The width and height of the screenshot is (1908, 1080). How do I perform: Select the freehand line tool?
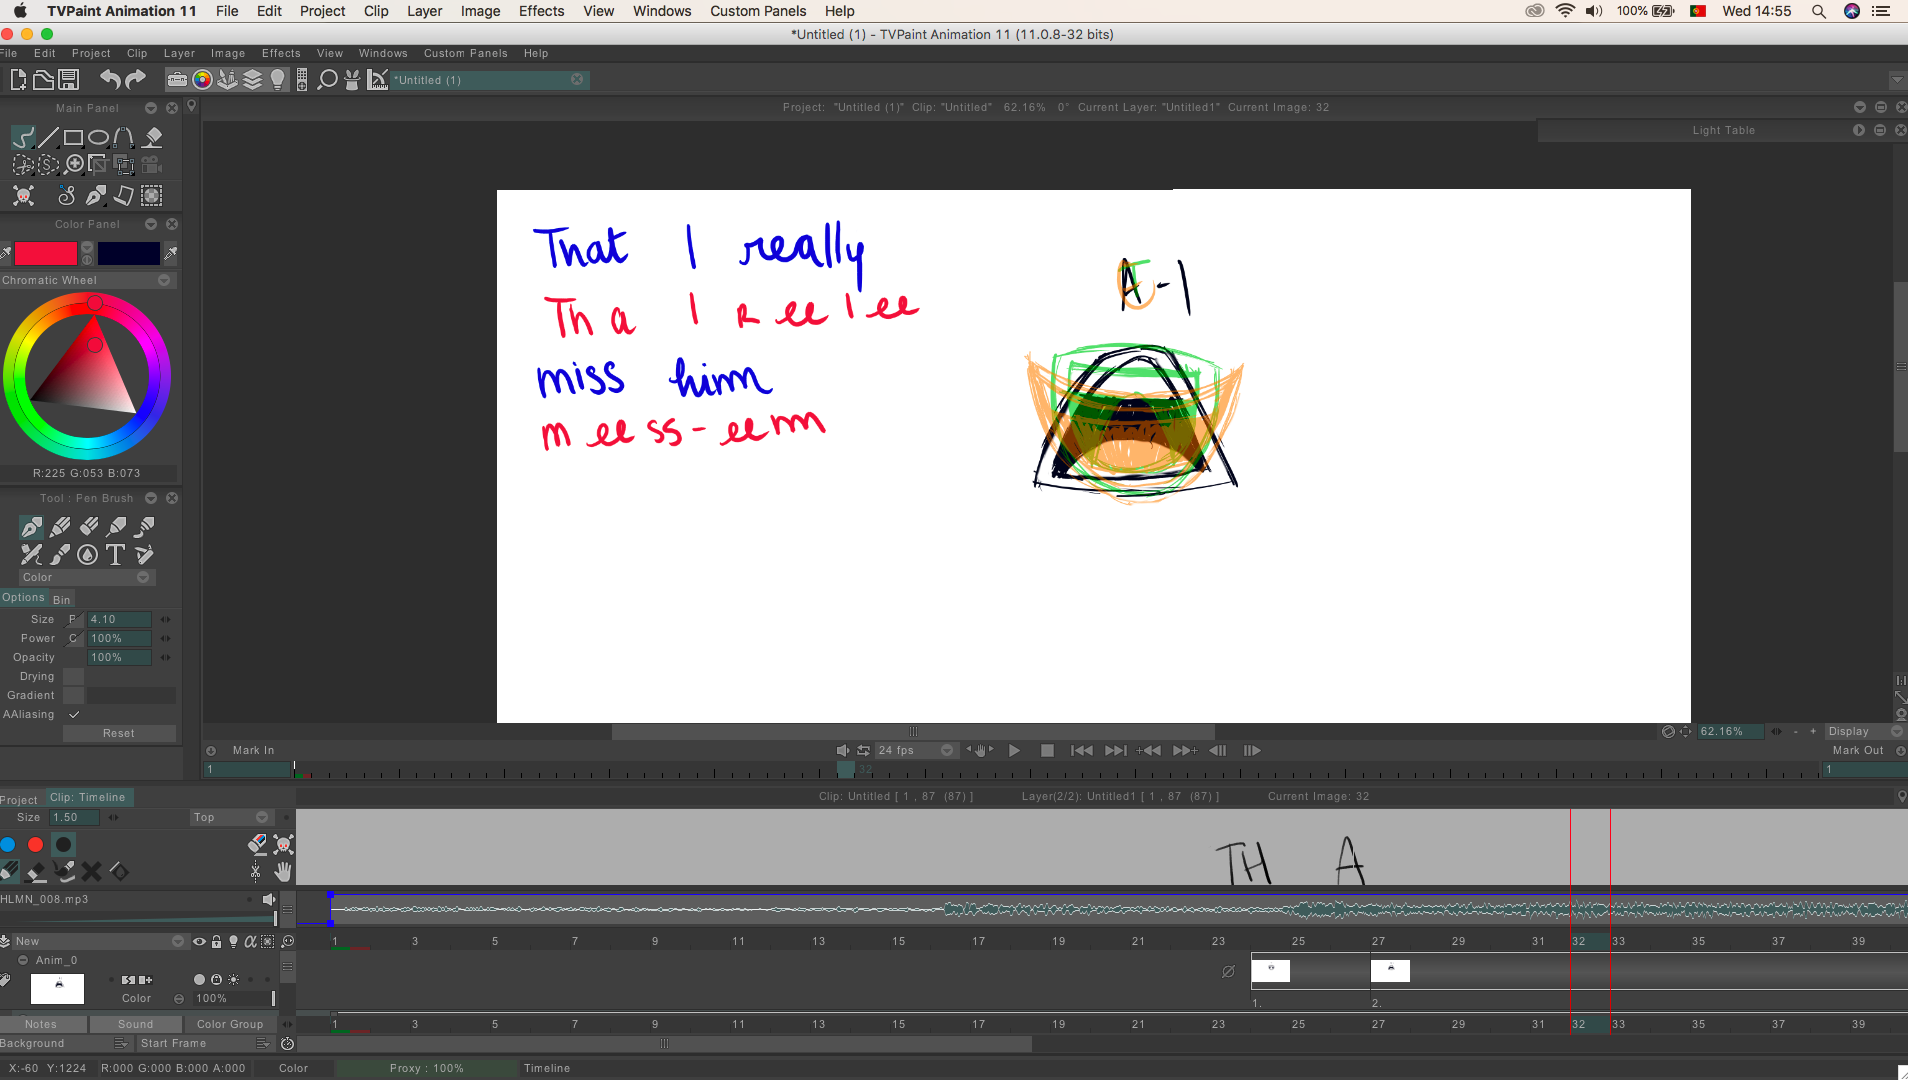coord(23,137)
